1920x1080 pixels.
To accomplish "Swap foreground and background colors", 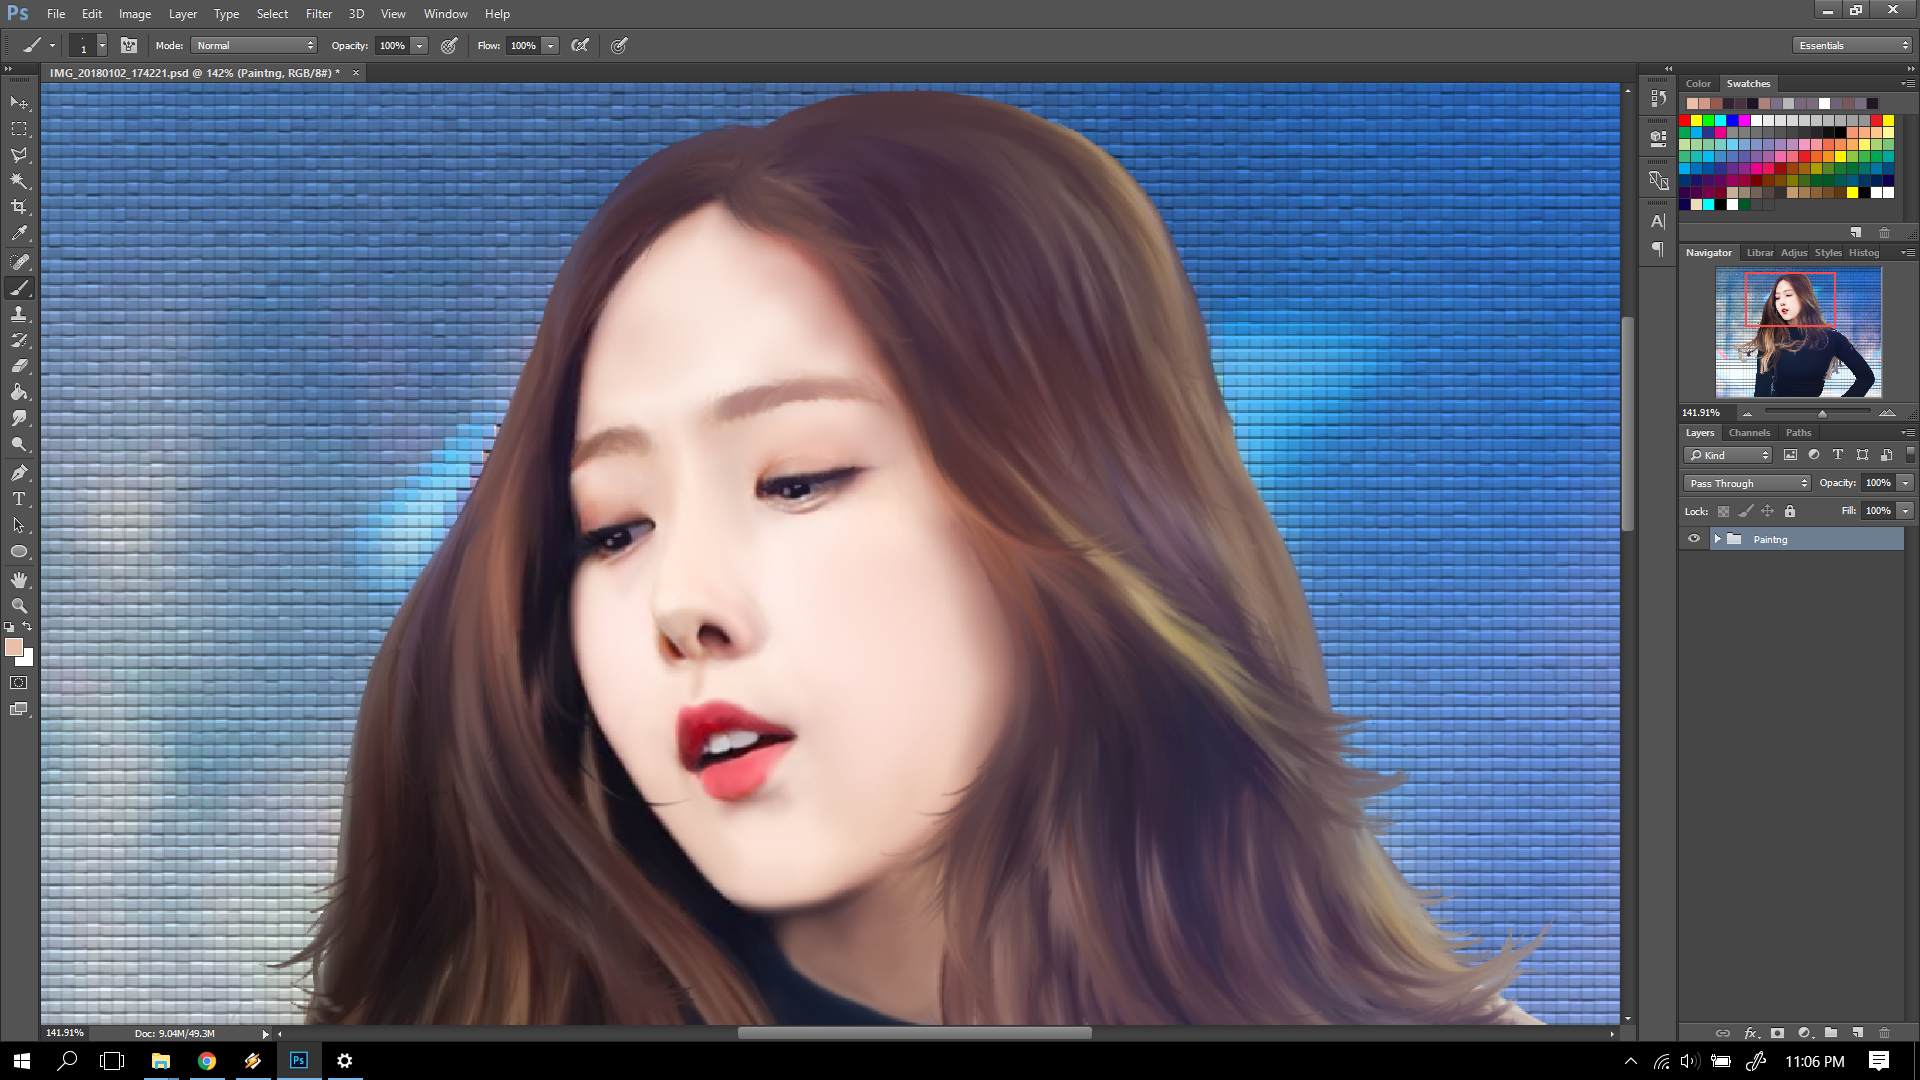I will tap(28, 627).
